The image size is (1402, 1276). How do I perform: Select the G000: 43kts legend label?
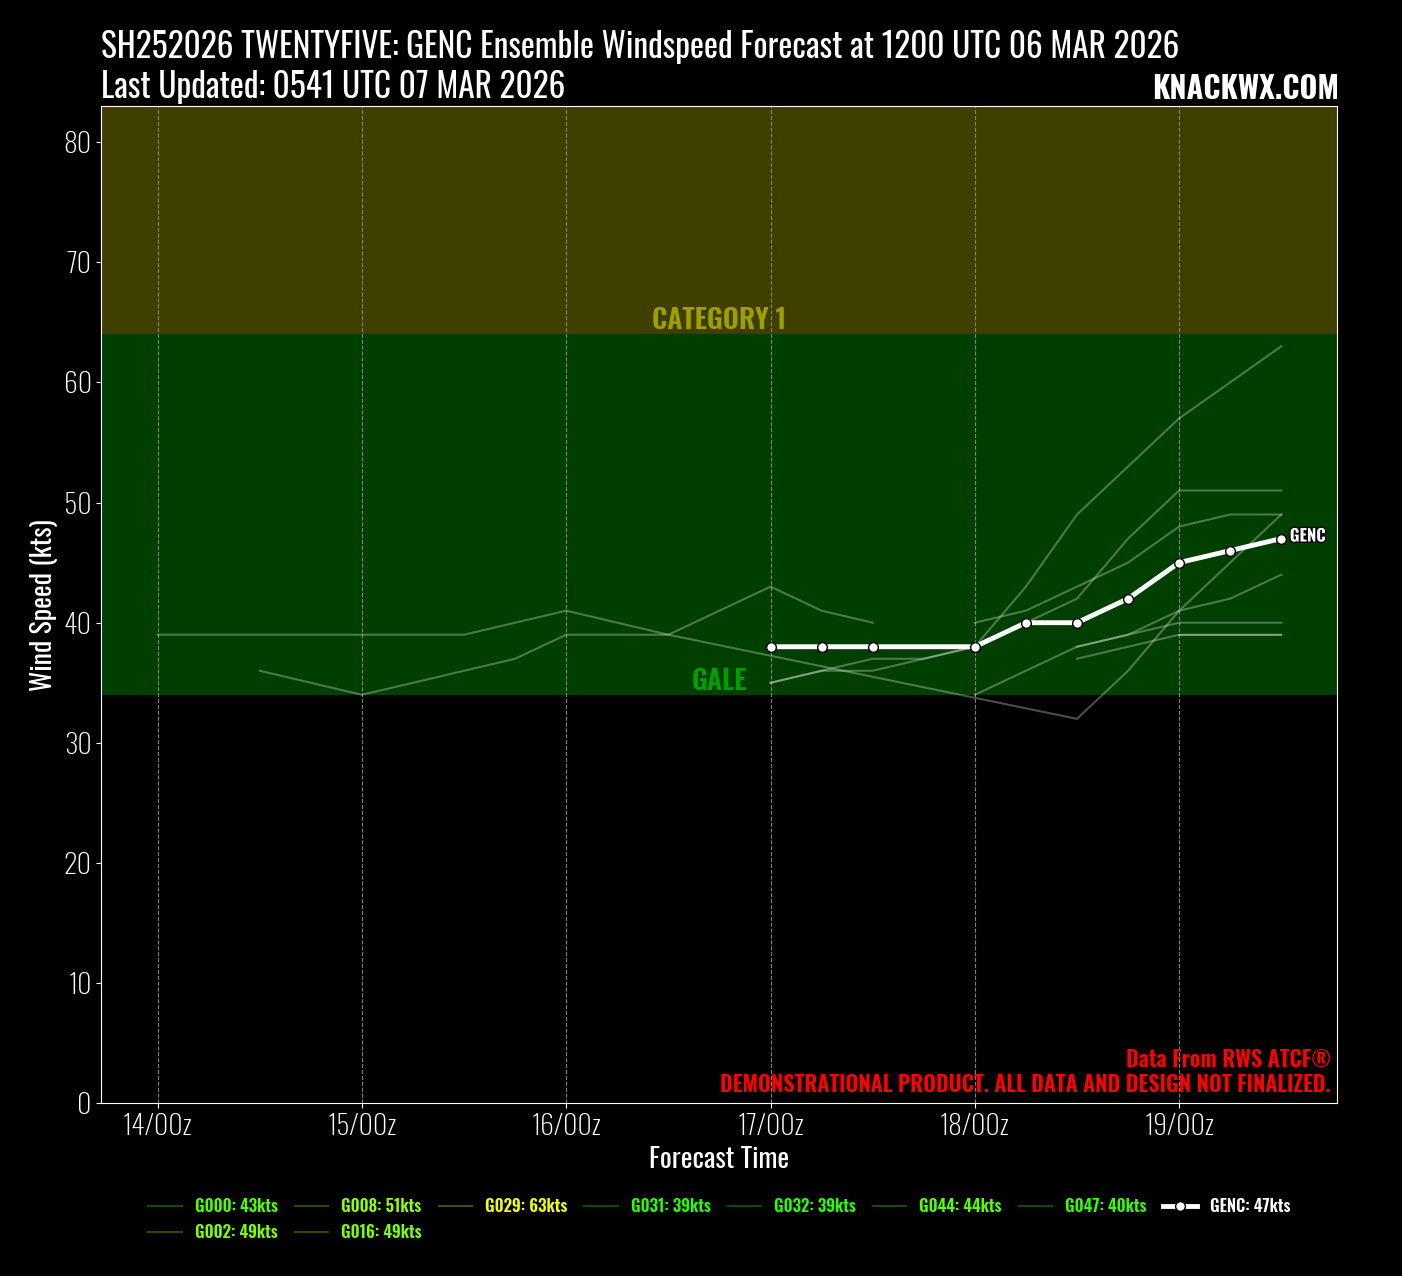[x=236, y=1206]
